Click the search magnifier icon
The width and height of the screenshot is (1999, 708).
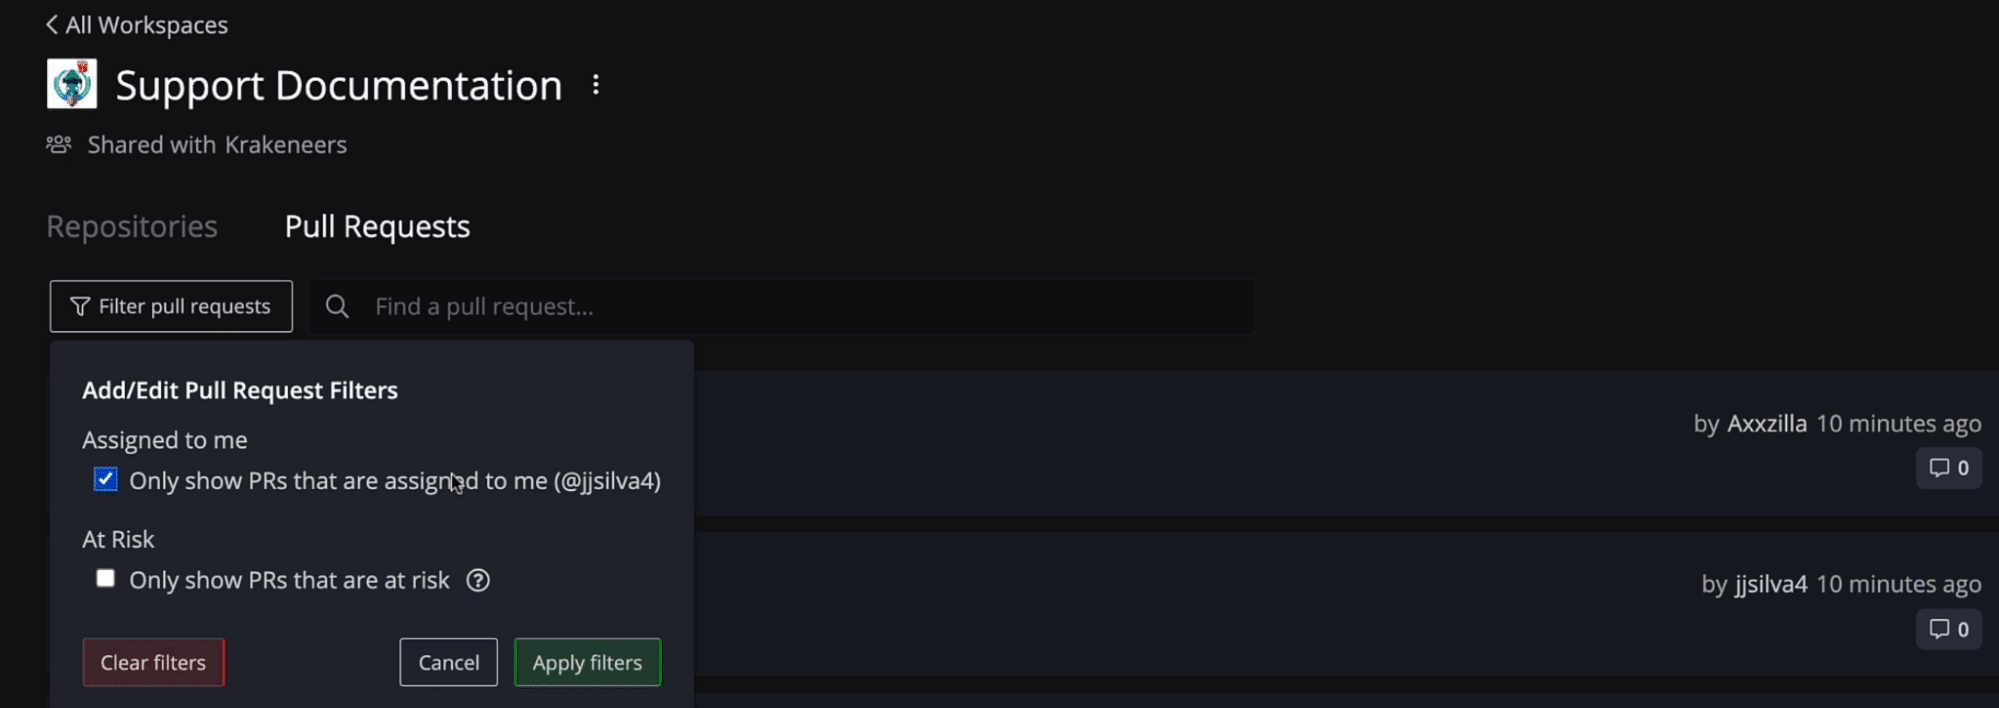[x=337, y=306]
